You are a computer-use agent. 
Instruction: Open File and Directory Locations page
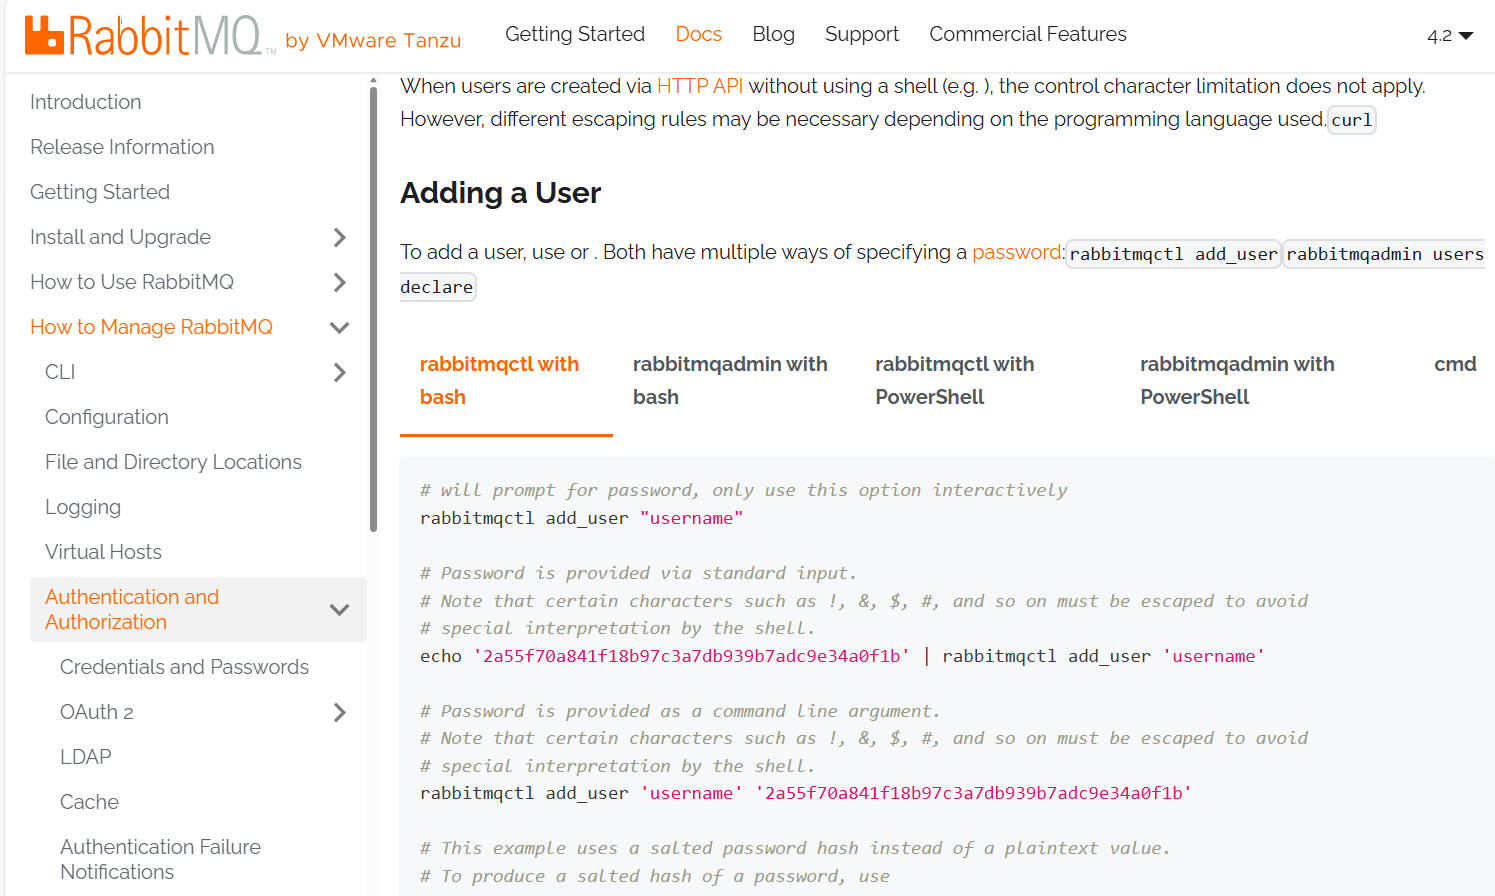click(x=173, y=462)
